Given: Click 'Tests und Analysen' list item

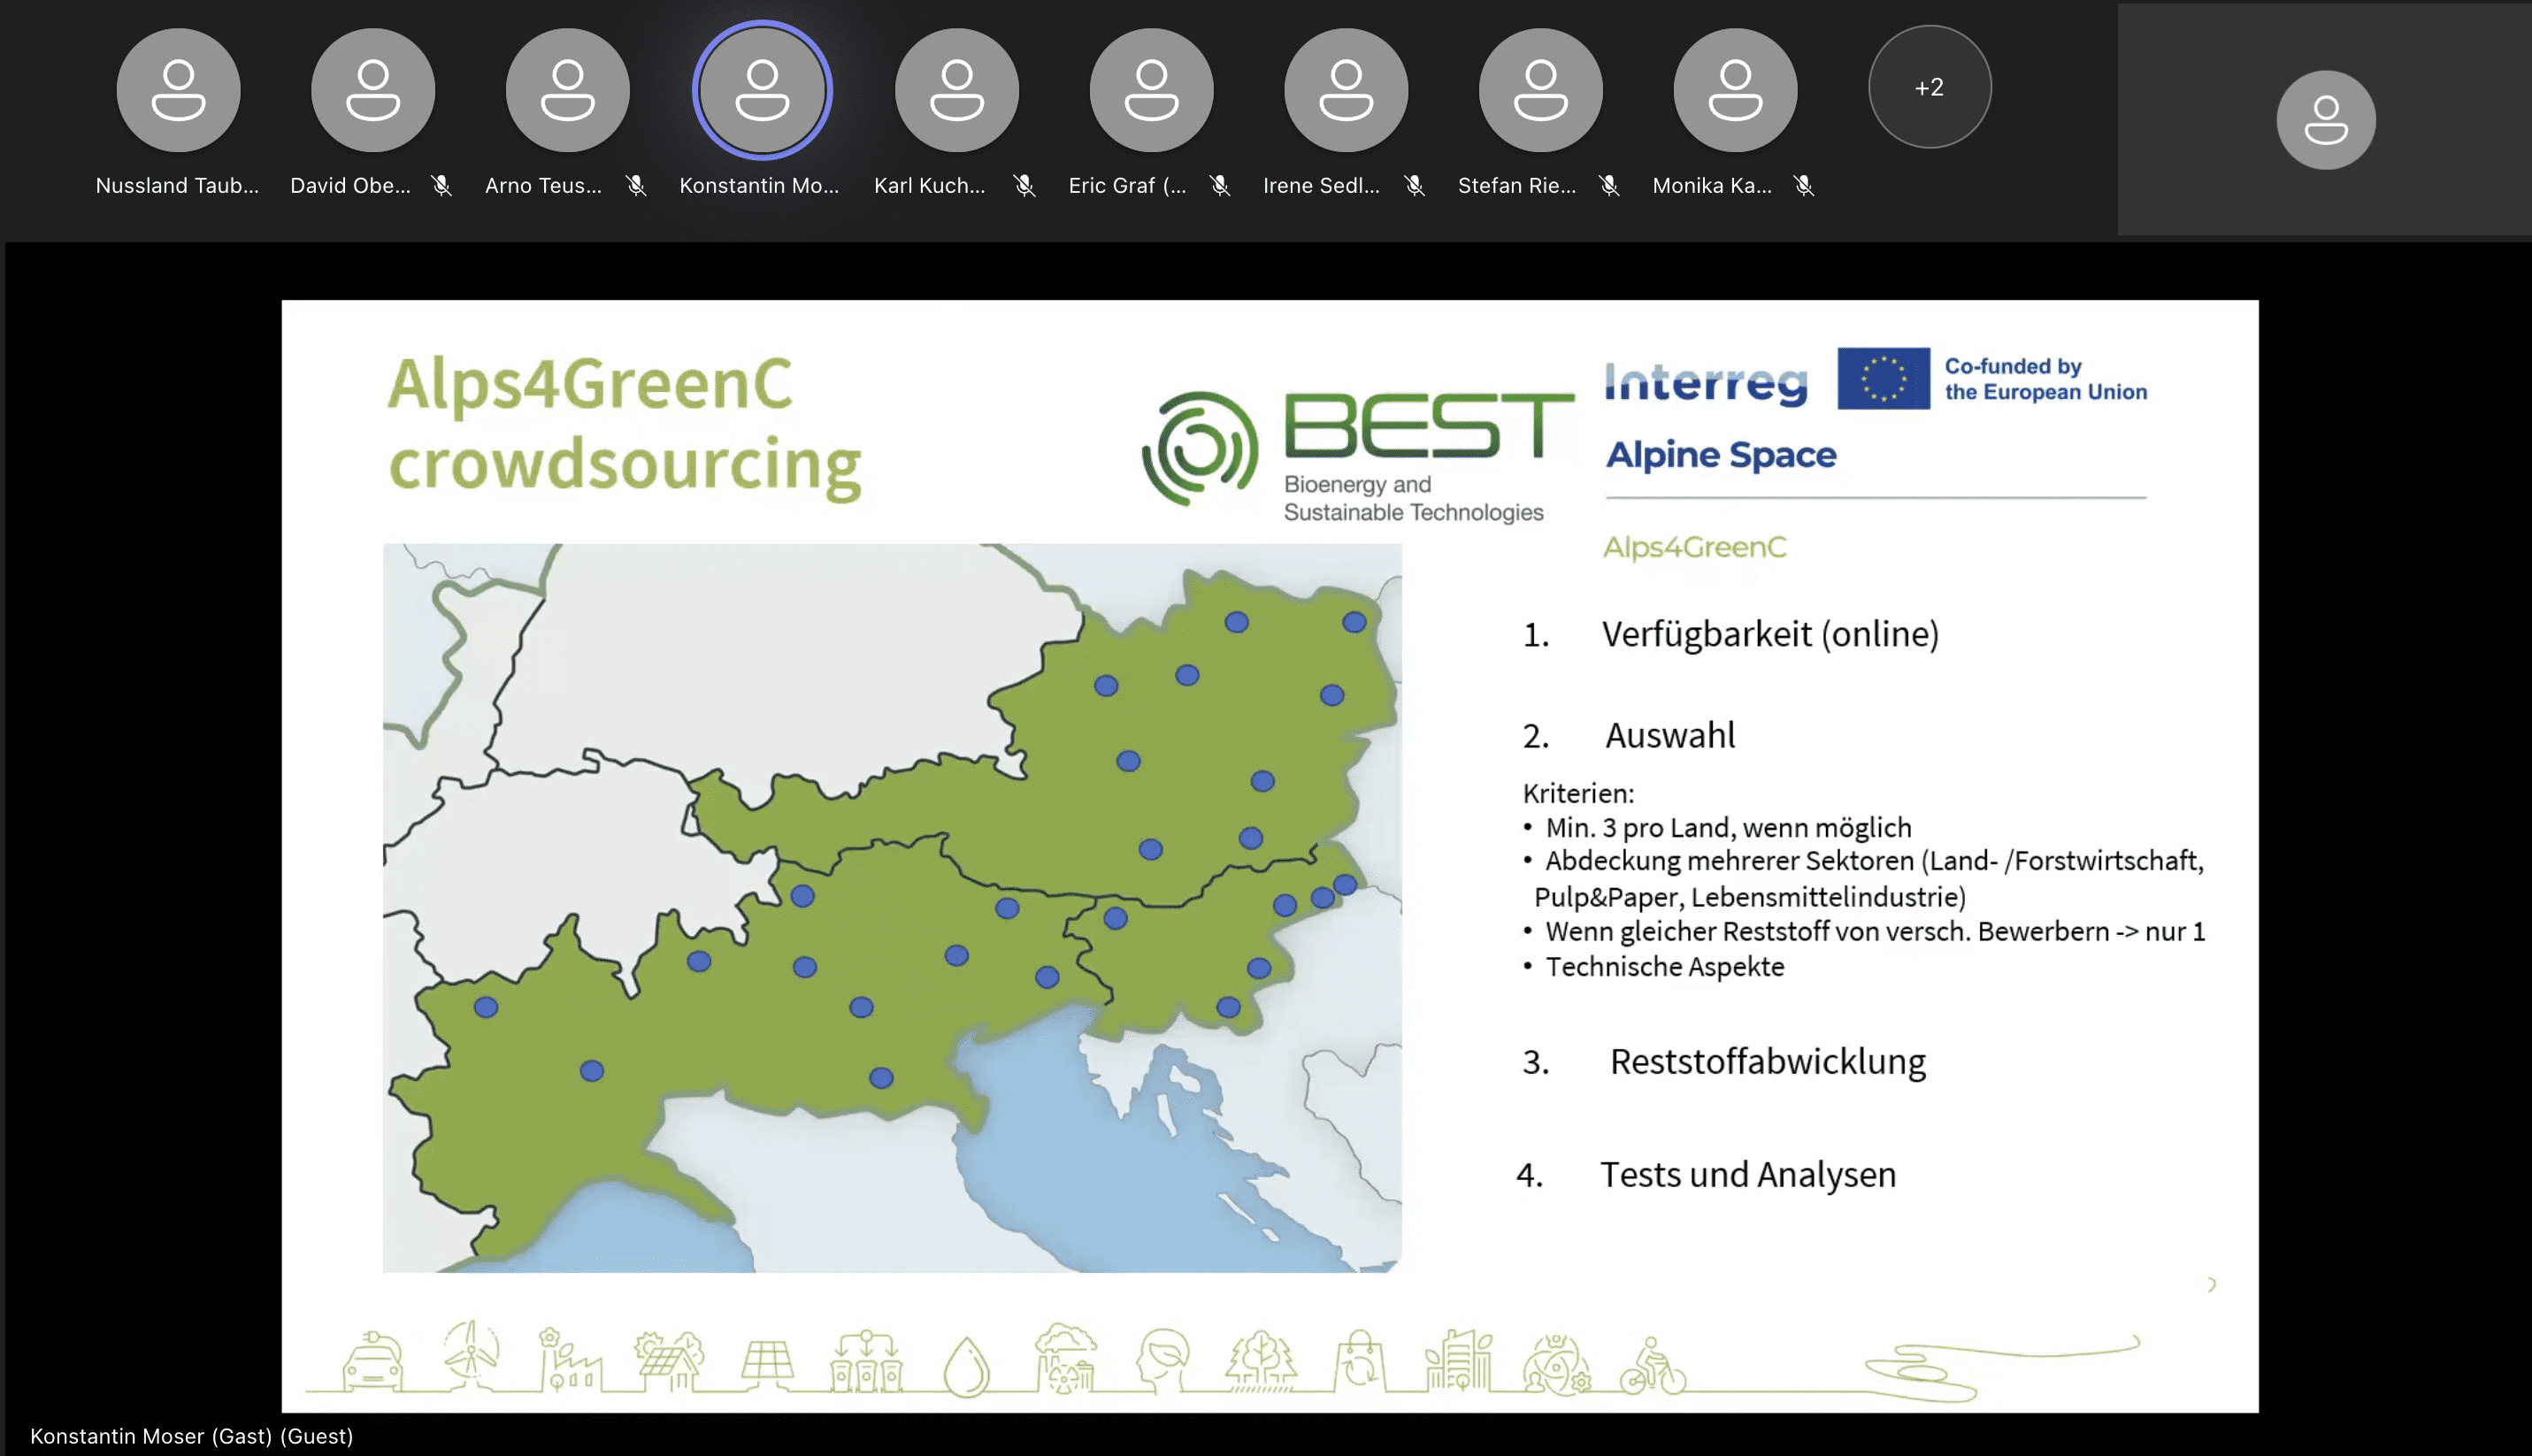Looking at the screenshot, I should [1748, 1175].
